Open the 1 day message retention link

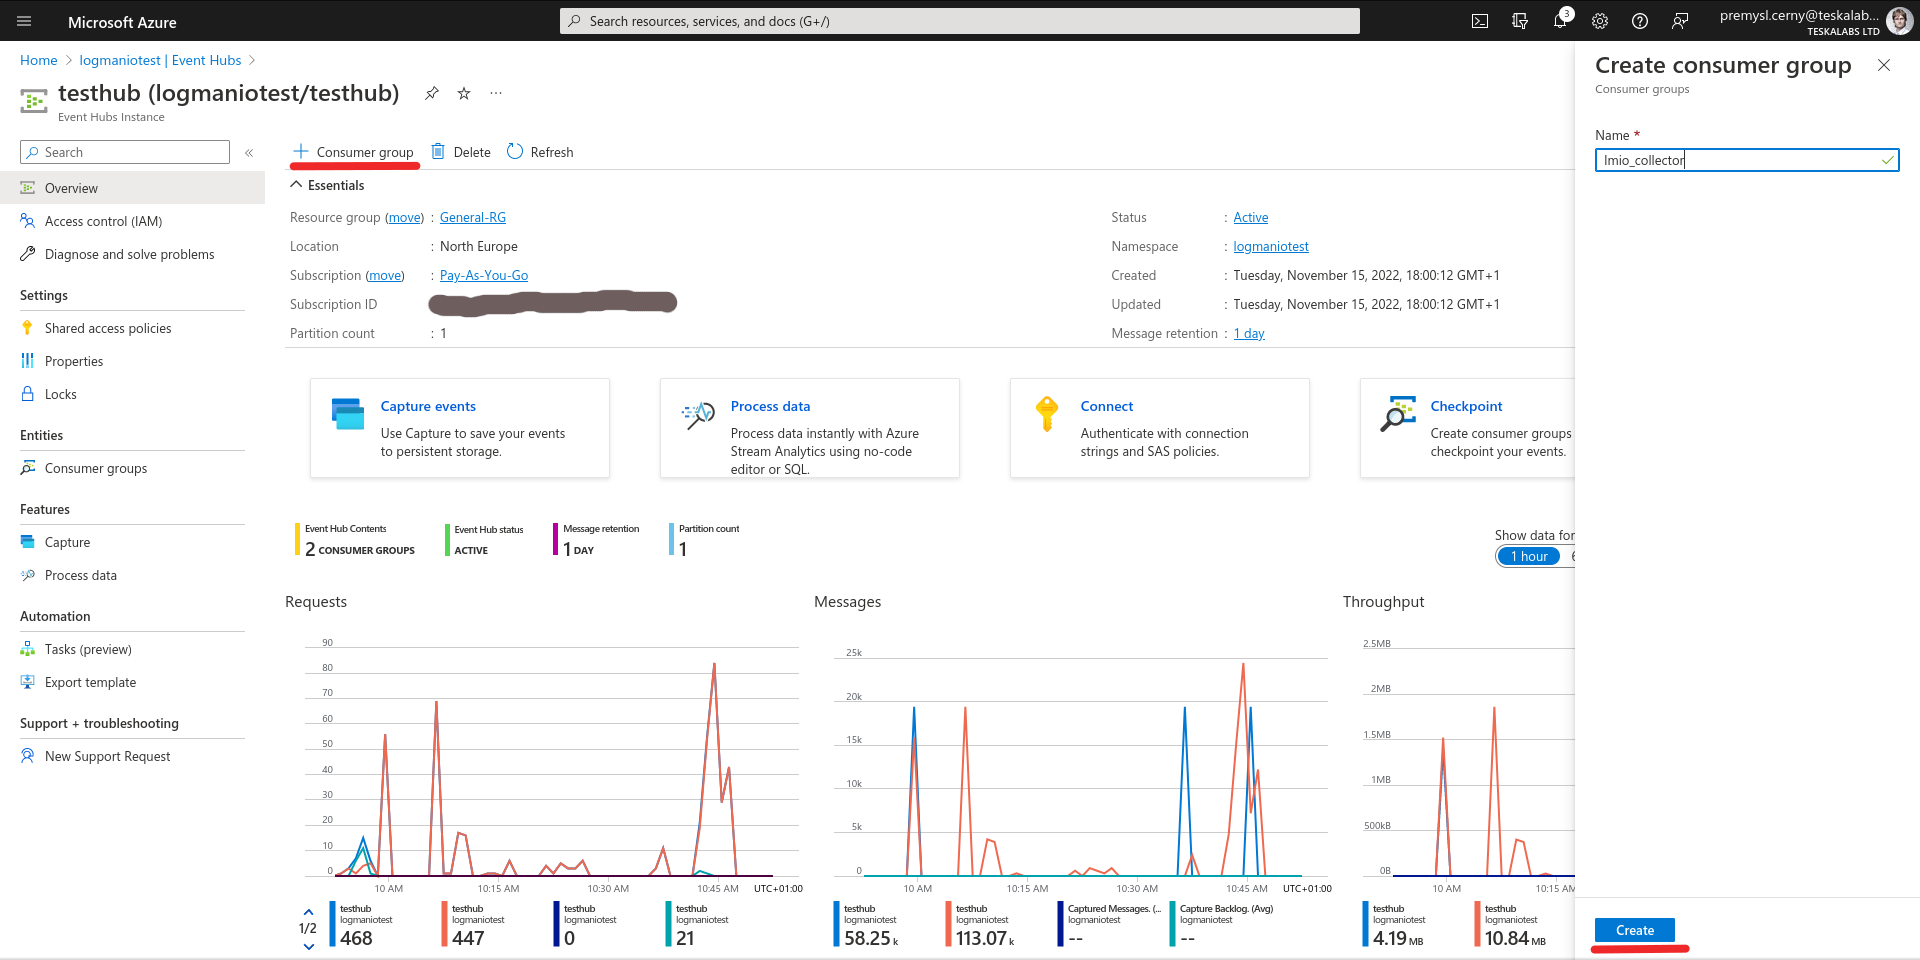(1249, 333)
